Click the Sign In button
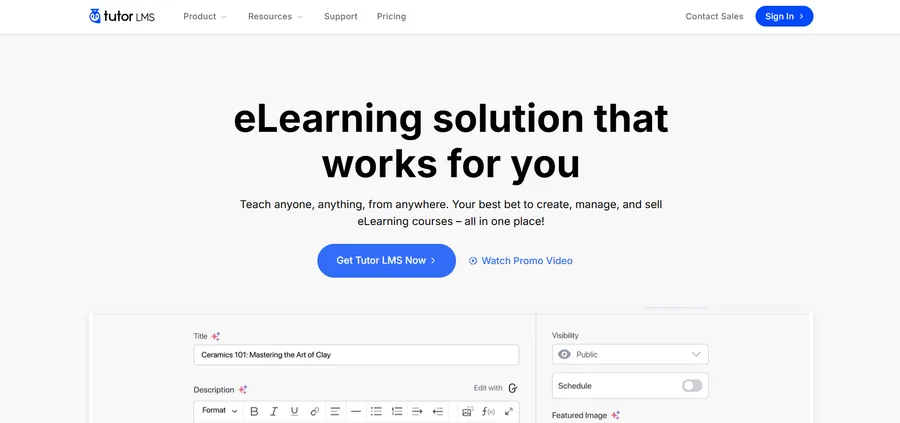900x423 pixels. (x=784, y=16)
